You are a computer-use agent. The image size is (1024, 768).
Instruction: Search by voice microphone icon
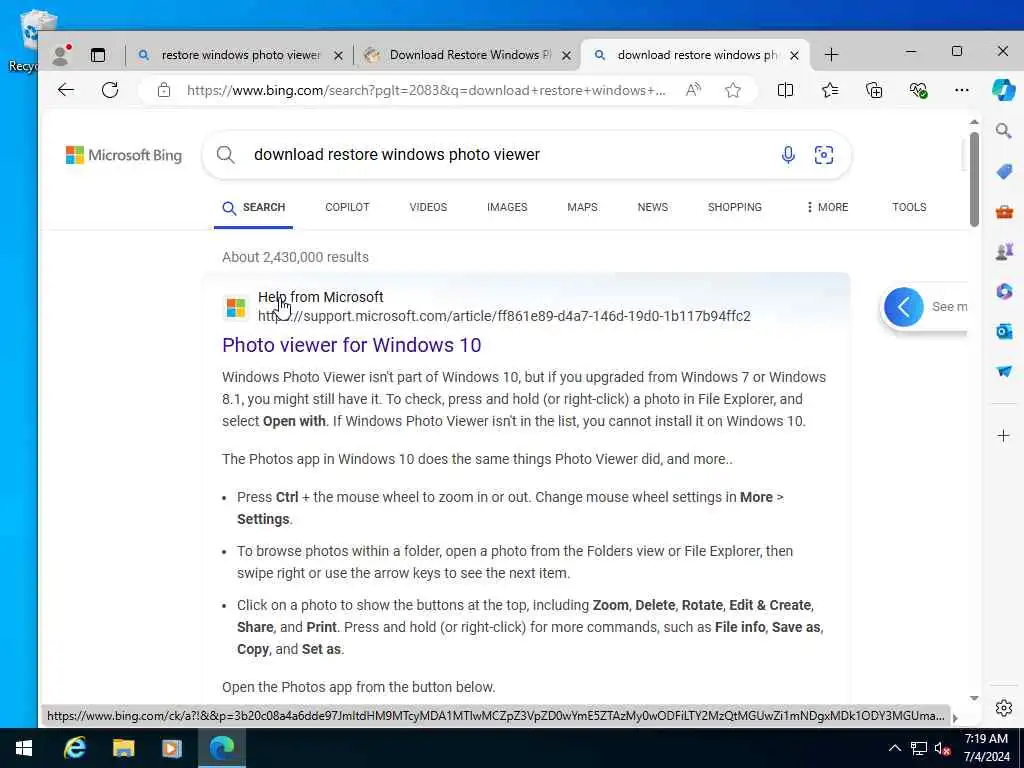[x=788, y=155]
